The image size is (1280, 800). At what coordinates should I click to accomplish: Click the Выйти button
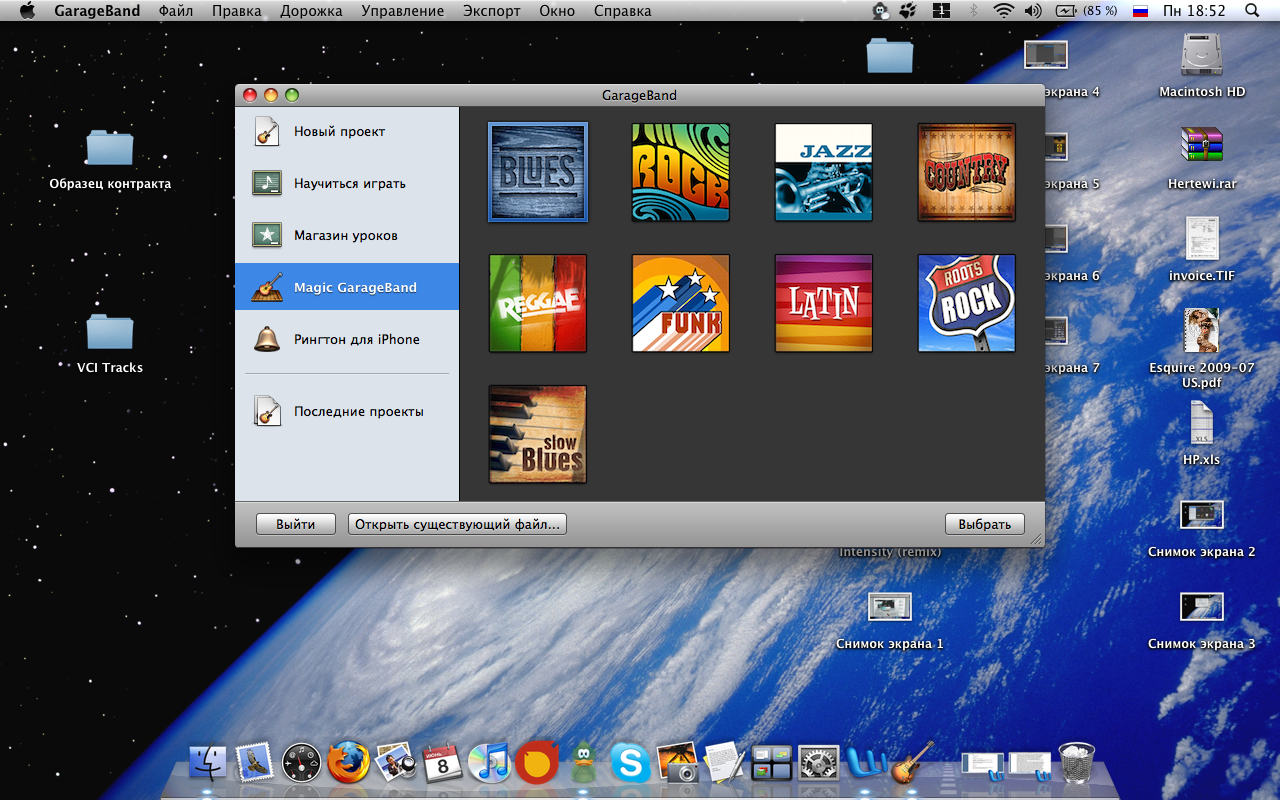296,524
